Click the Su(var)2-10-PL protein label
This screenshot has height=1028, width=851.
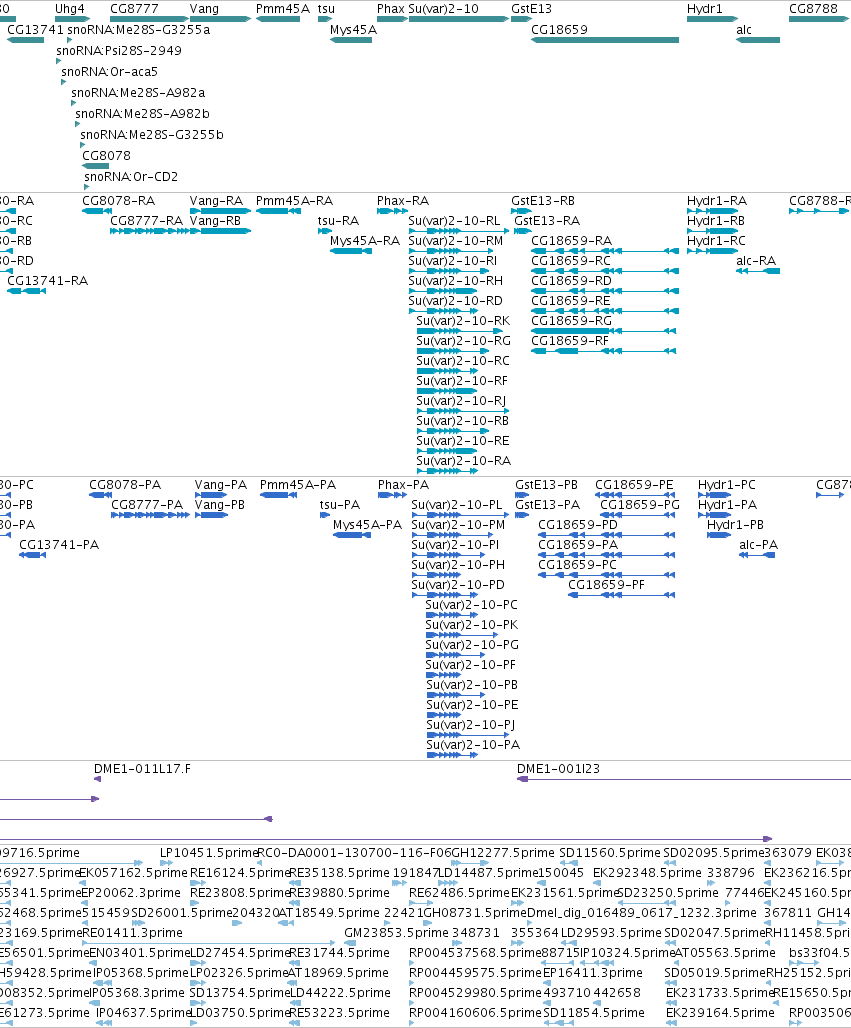tap(457, 505)
